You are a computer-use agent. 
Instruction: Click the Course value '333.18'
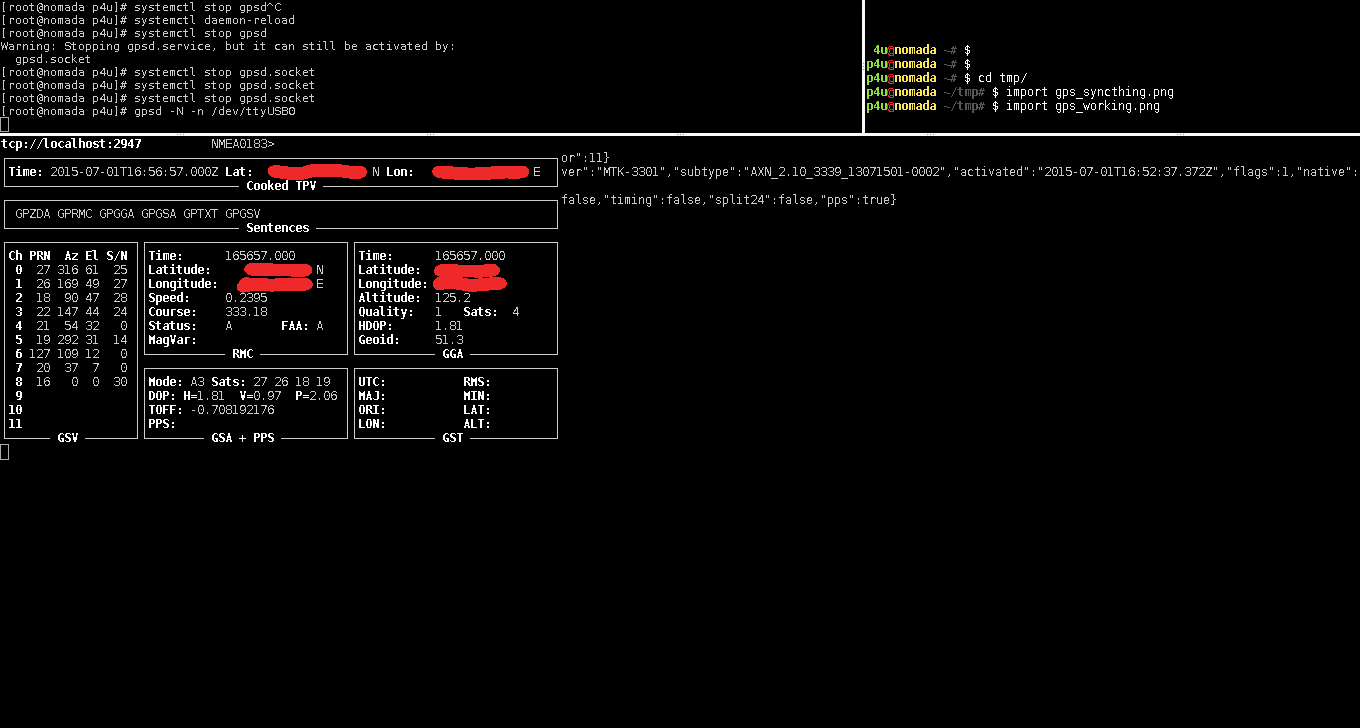click(x=246, y=312)
